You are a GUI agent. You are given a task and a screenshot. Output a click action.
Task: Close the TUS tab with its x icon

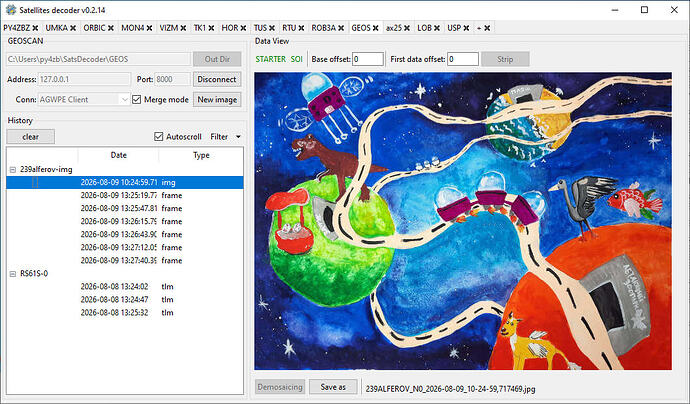pyautogui.click(x=272, y=28)
